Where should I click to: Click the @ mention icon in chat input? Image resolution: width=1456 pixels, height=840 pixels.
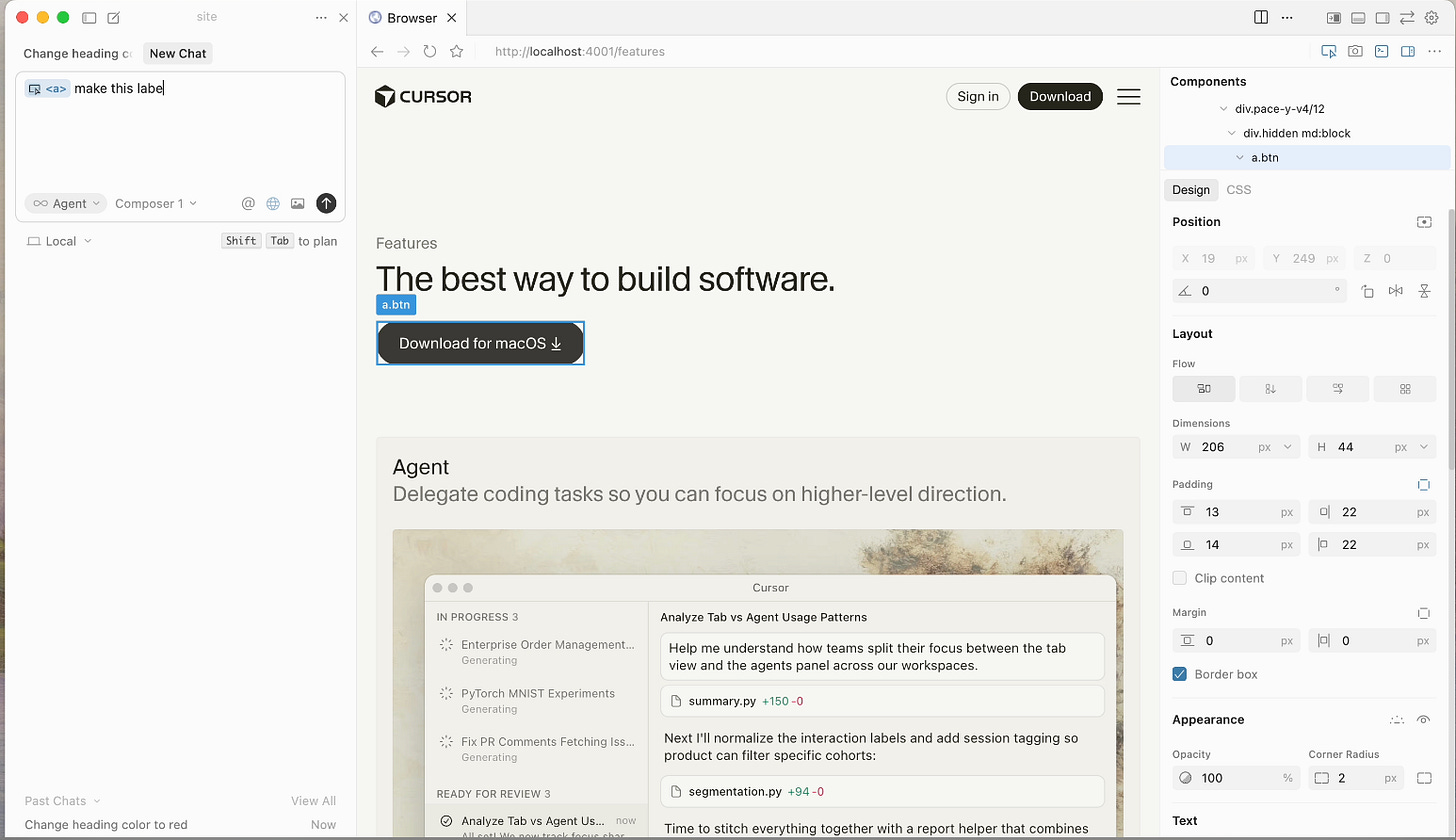click(249, 203)
